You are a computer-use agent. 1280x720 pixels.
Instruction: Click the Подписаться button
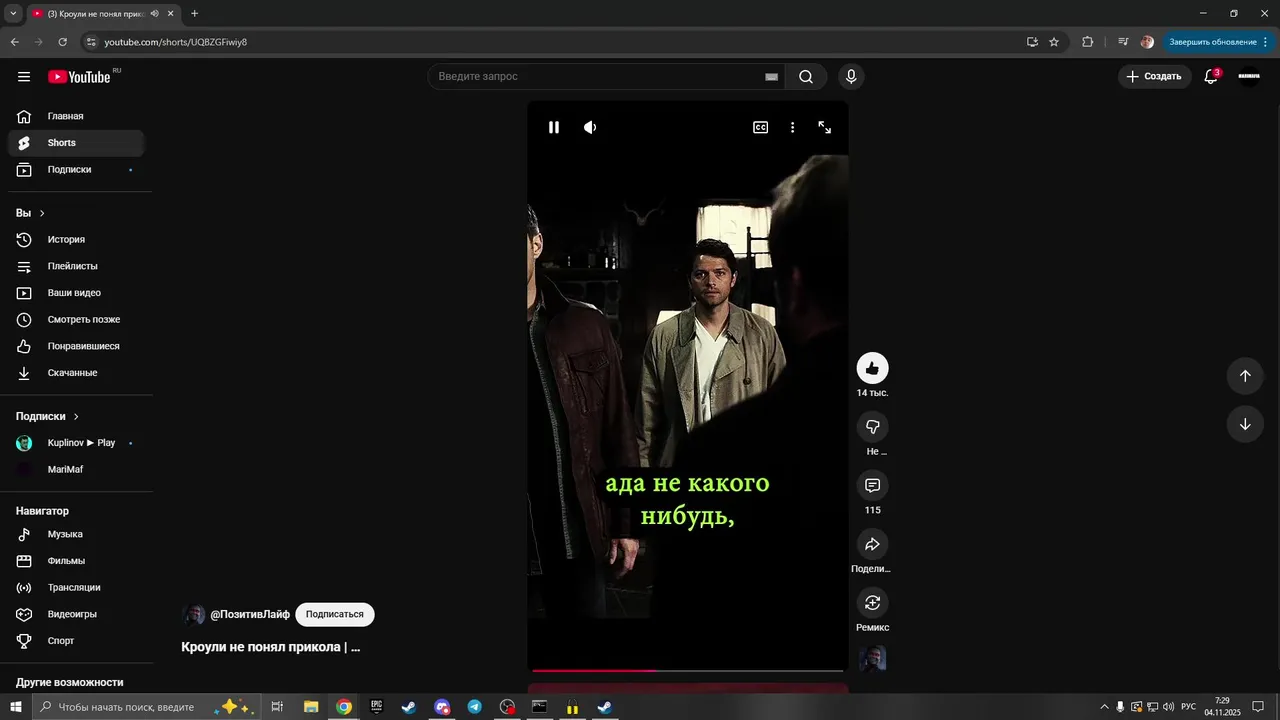tap(335, 614)
